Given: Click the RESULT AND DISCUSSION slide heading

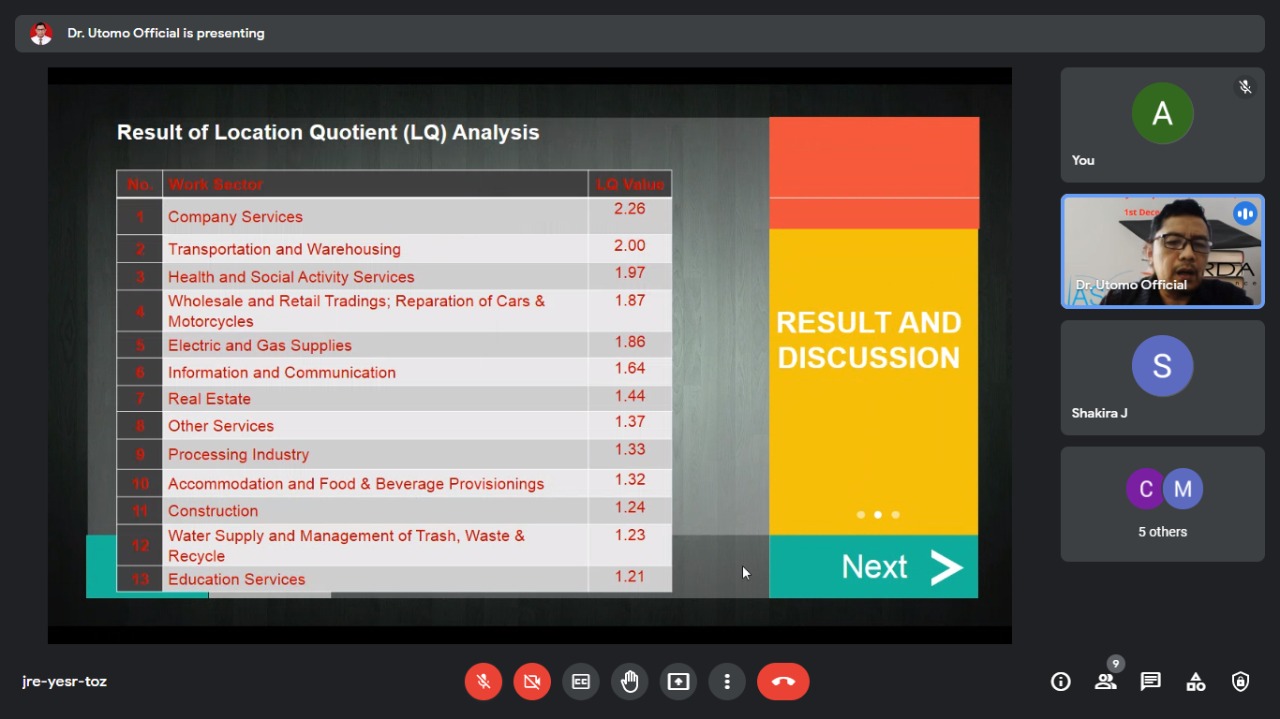Looking at the screenshot, I should pos(869,340).
